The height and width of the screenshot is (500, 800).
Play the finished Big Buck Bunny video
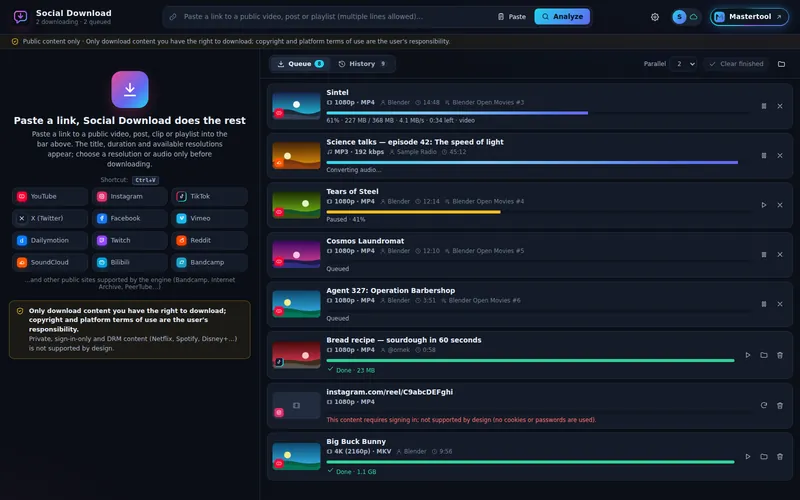pos(747,457)
